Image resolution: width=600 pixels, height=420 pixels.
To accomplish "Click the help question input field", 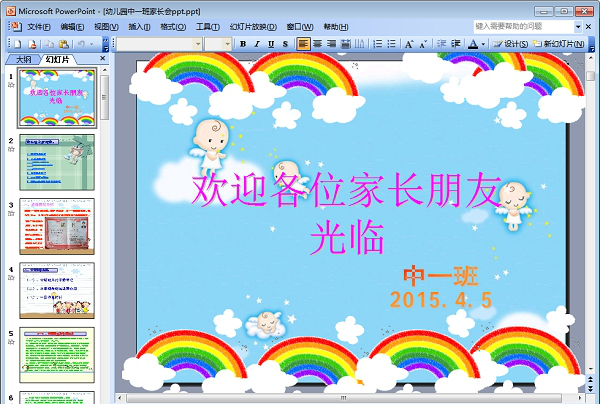I will click(x=524, y=26).
